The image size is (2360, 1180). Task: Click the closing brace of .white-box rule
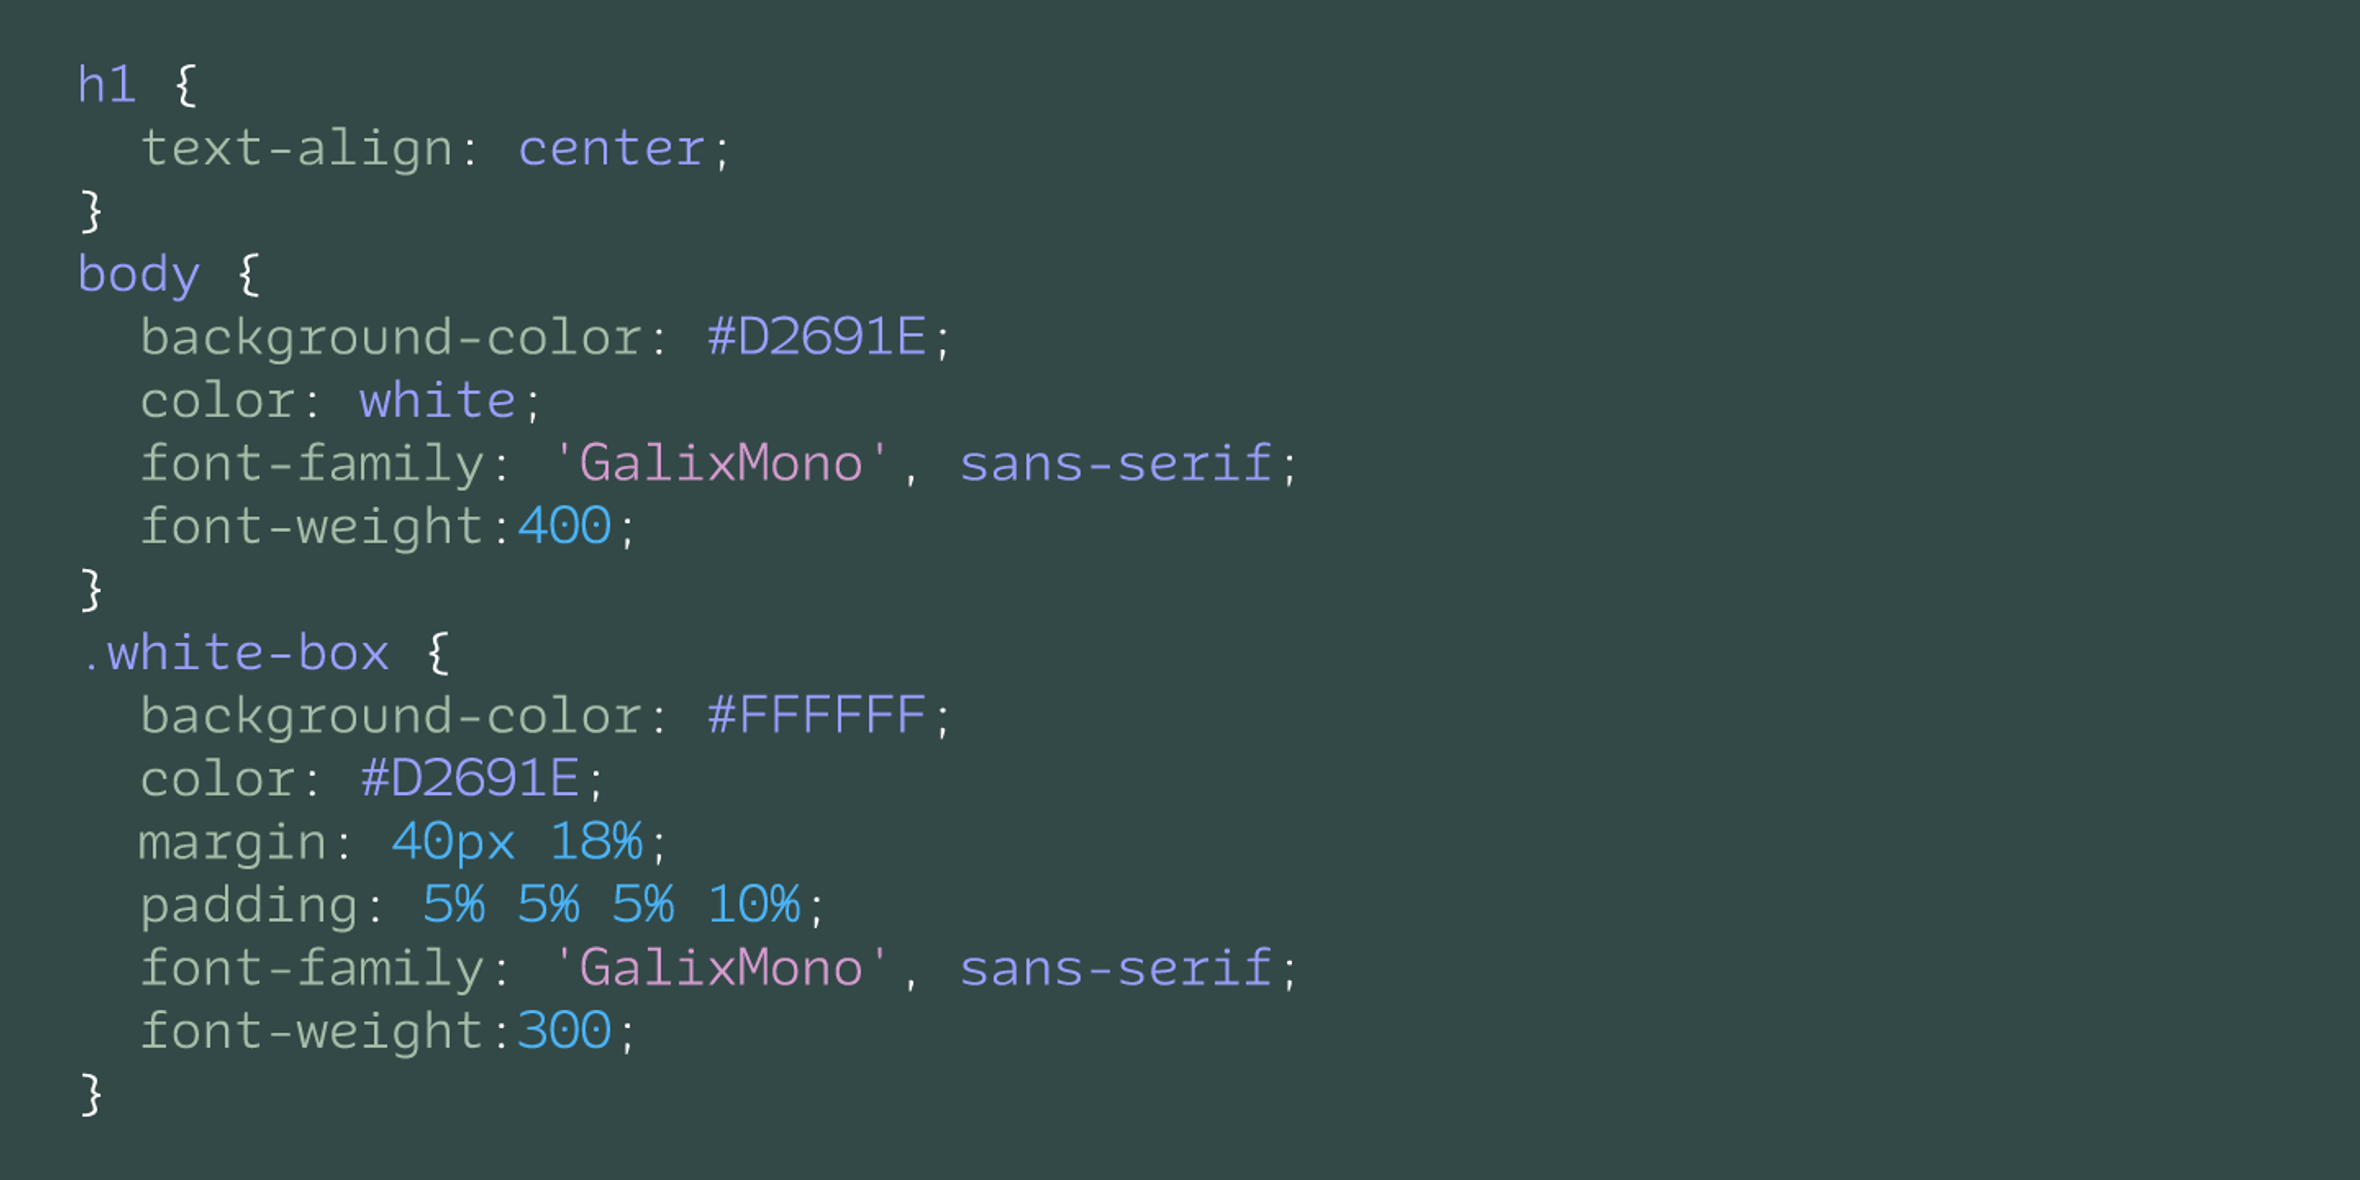click(x=91, y=1094)
